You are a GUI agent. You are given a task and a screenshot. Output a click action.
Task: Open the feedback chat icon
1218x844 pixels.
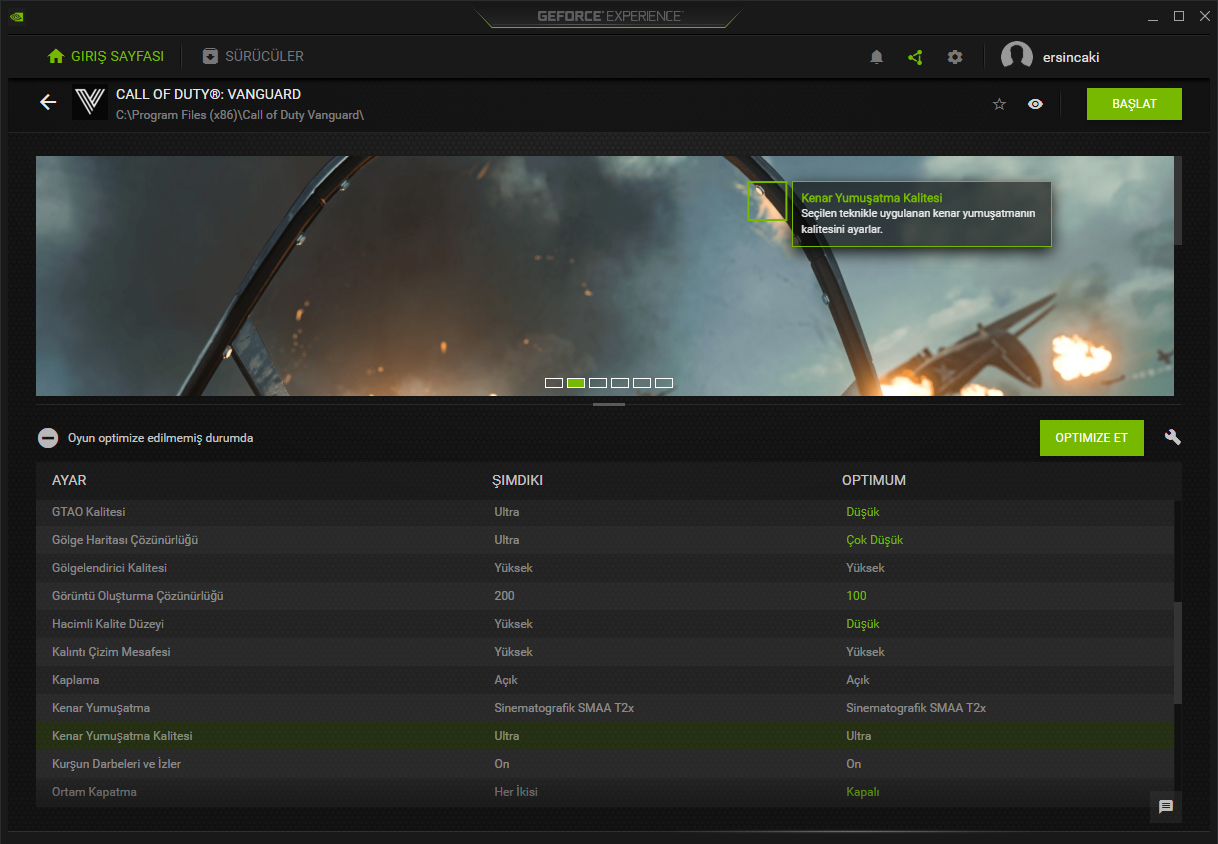(1166, 806)
